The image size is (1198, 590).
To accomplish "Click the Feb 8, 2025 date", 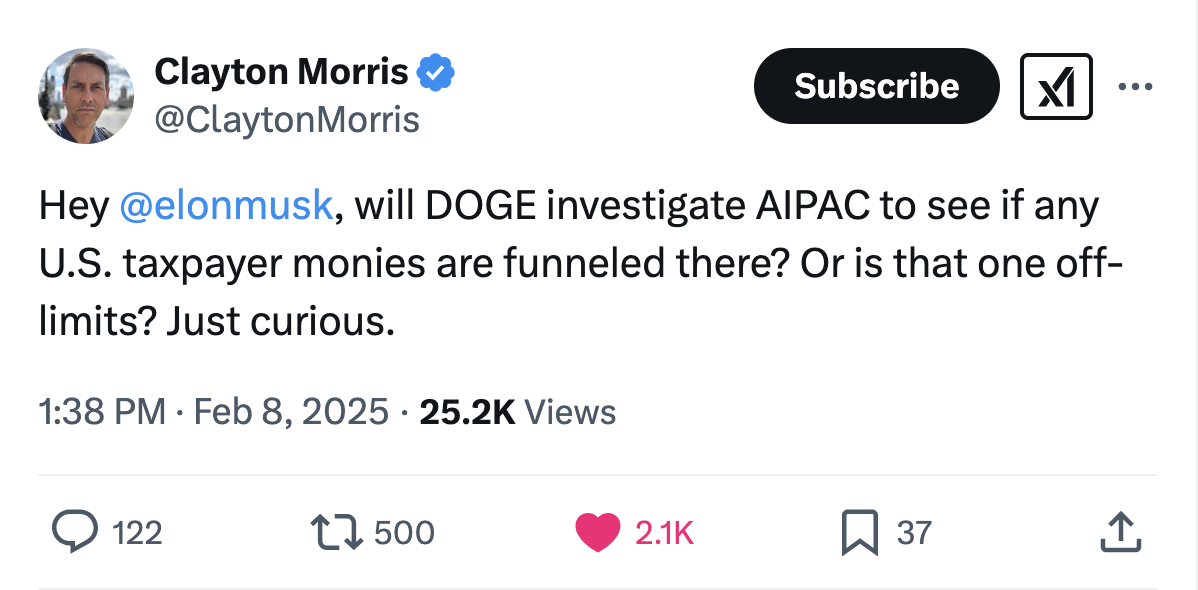I will tap(291, 413).
